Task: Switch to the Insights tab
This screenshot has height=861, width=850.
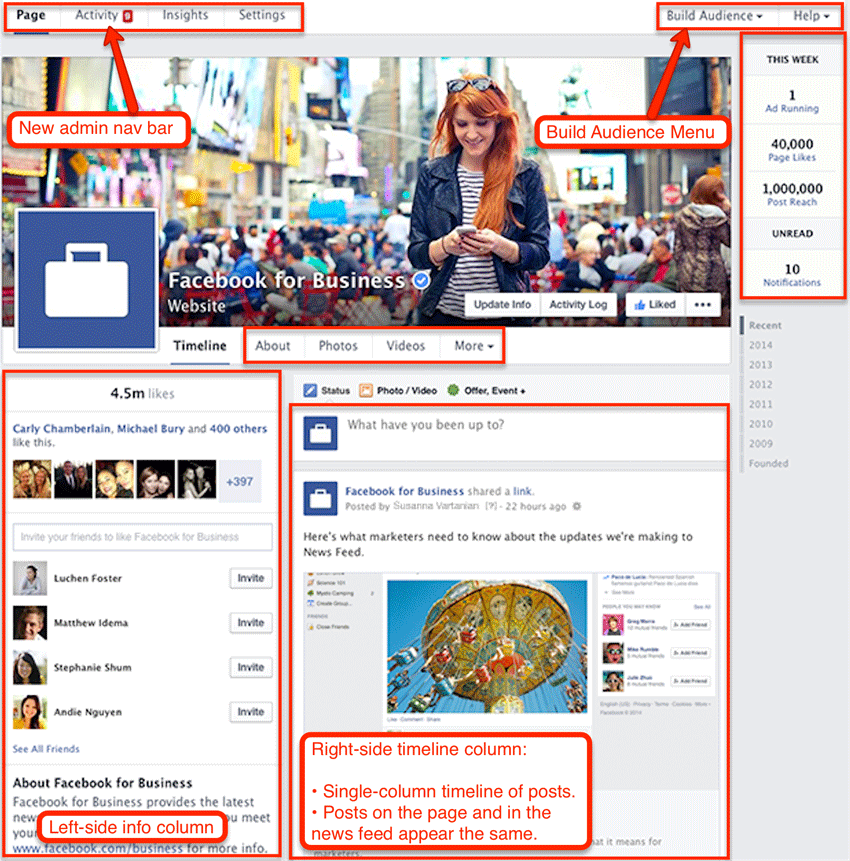Action: click(x=185, y=15)
